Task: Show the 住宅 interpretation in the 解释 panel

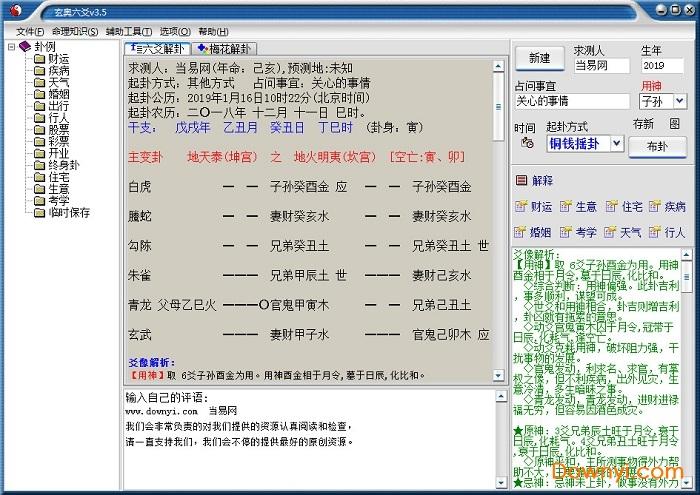Action: [624, 207]
